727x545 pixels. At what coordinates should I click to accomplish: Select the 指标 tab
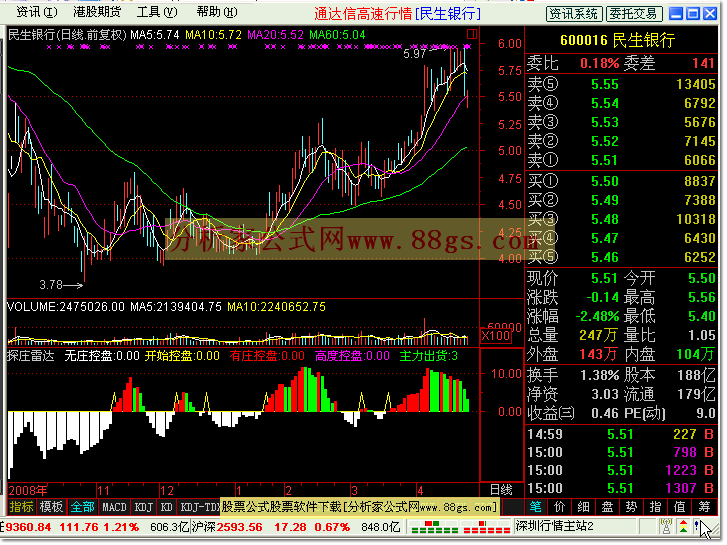22,507
